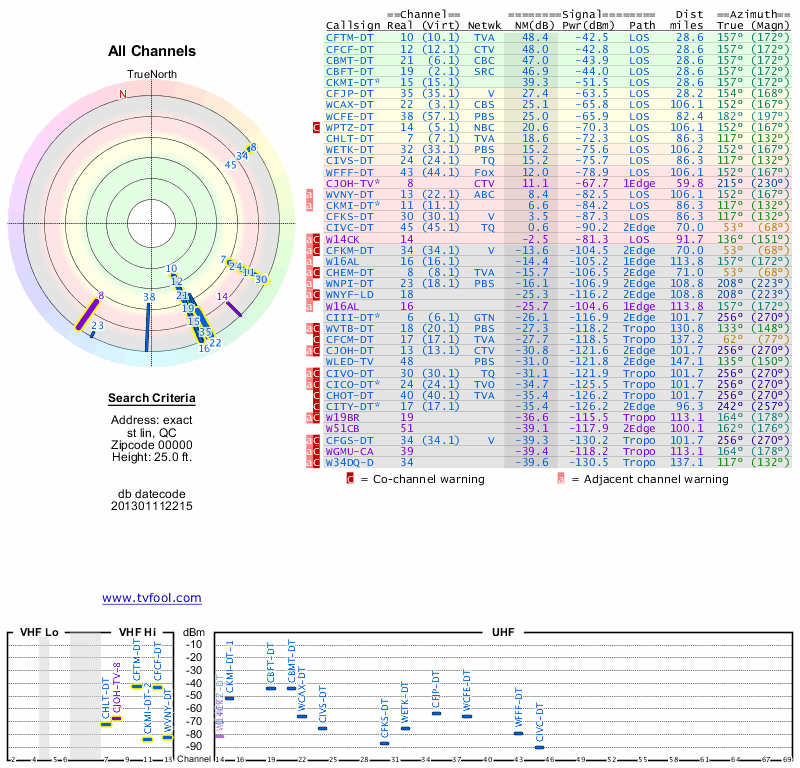Click the red co-channel warning legend icon

[350, 479]
